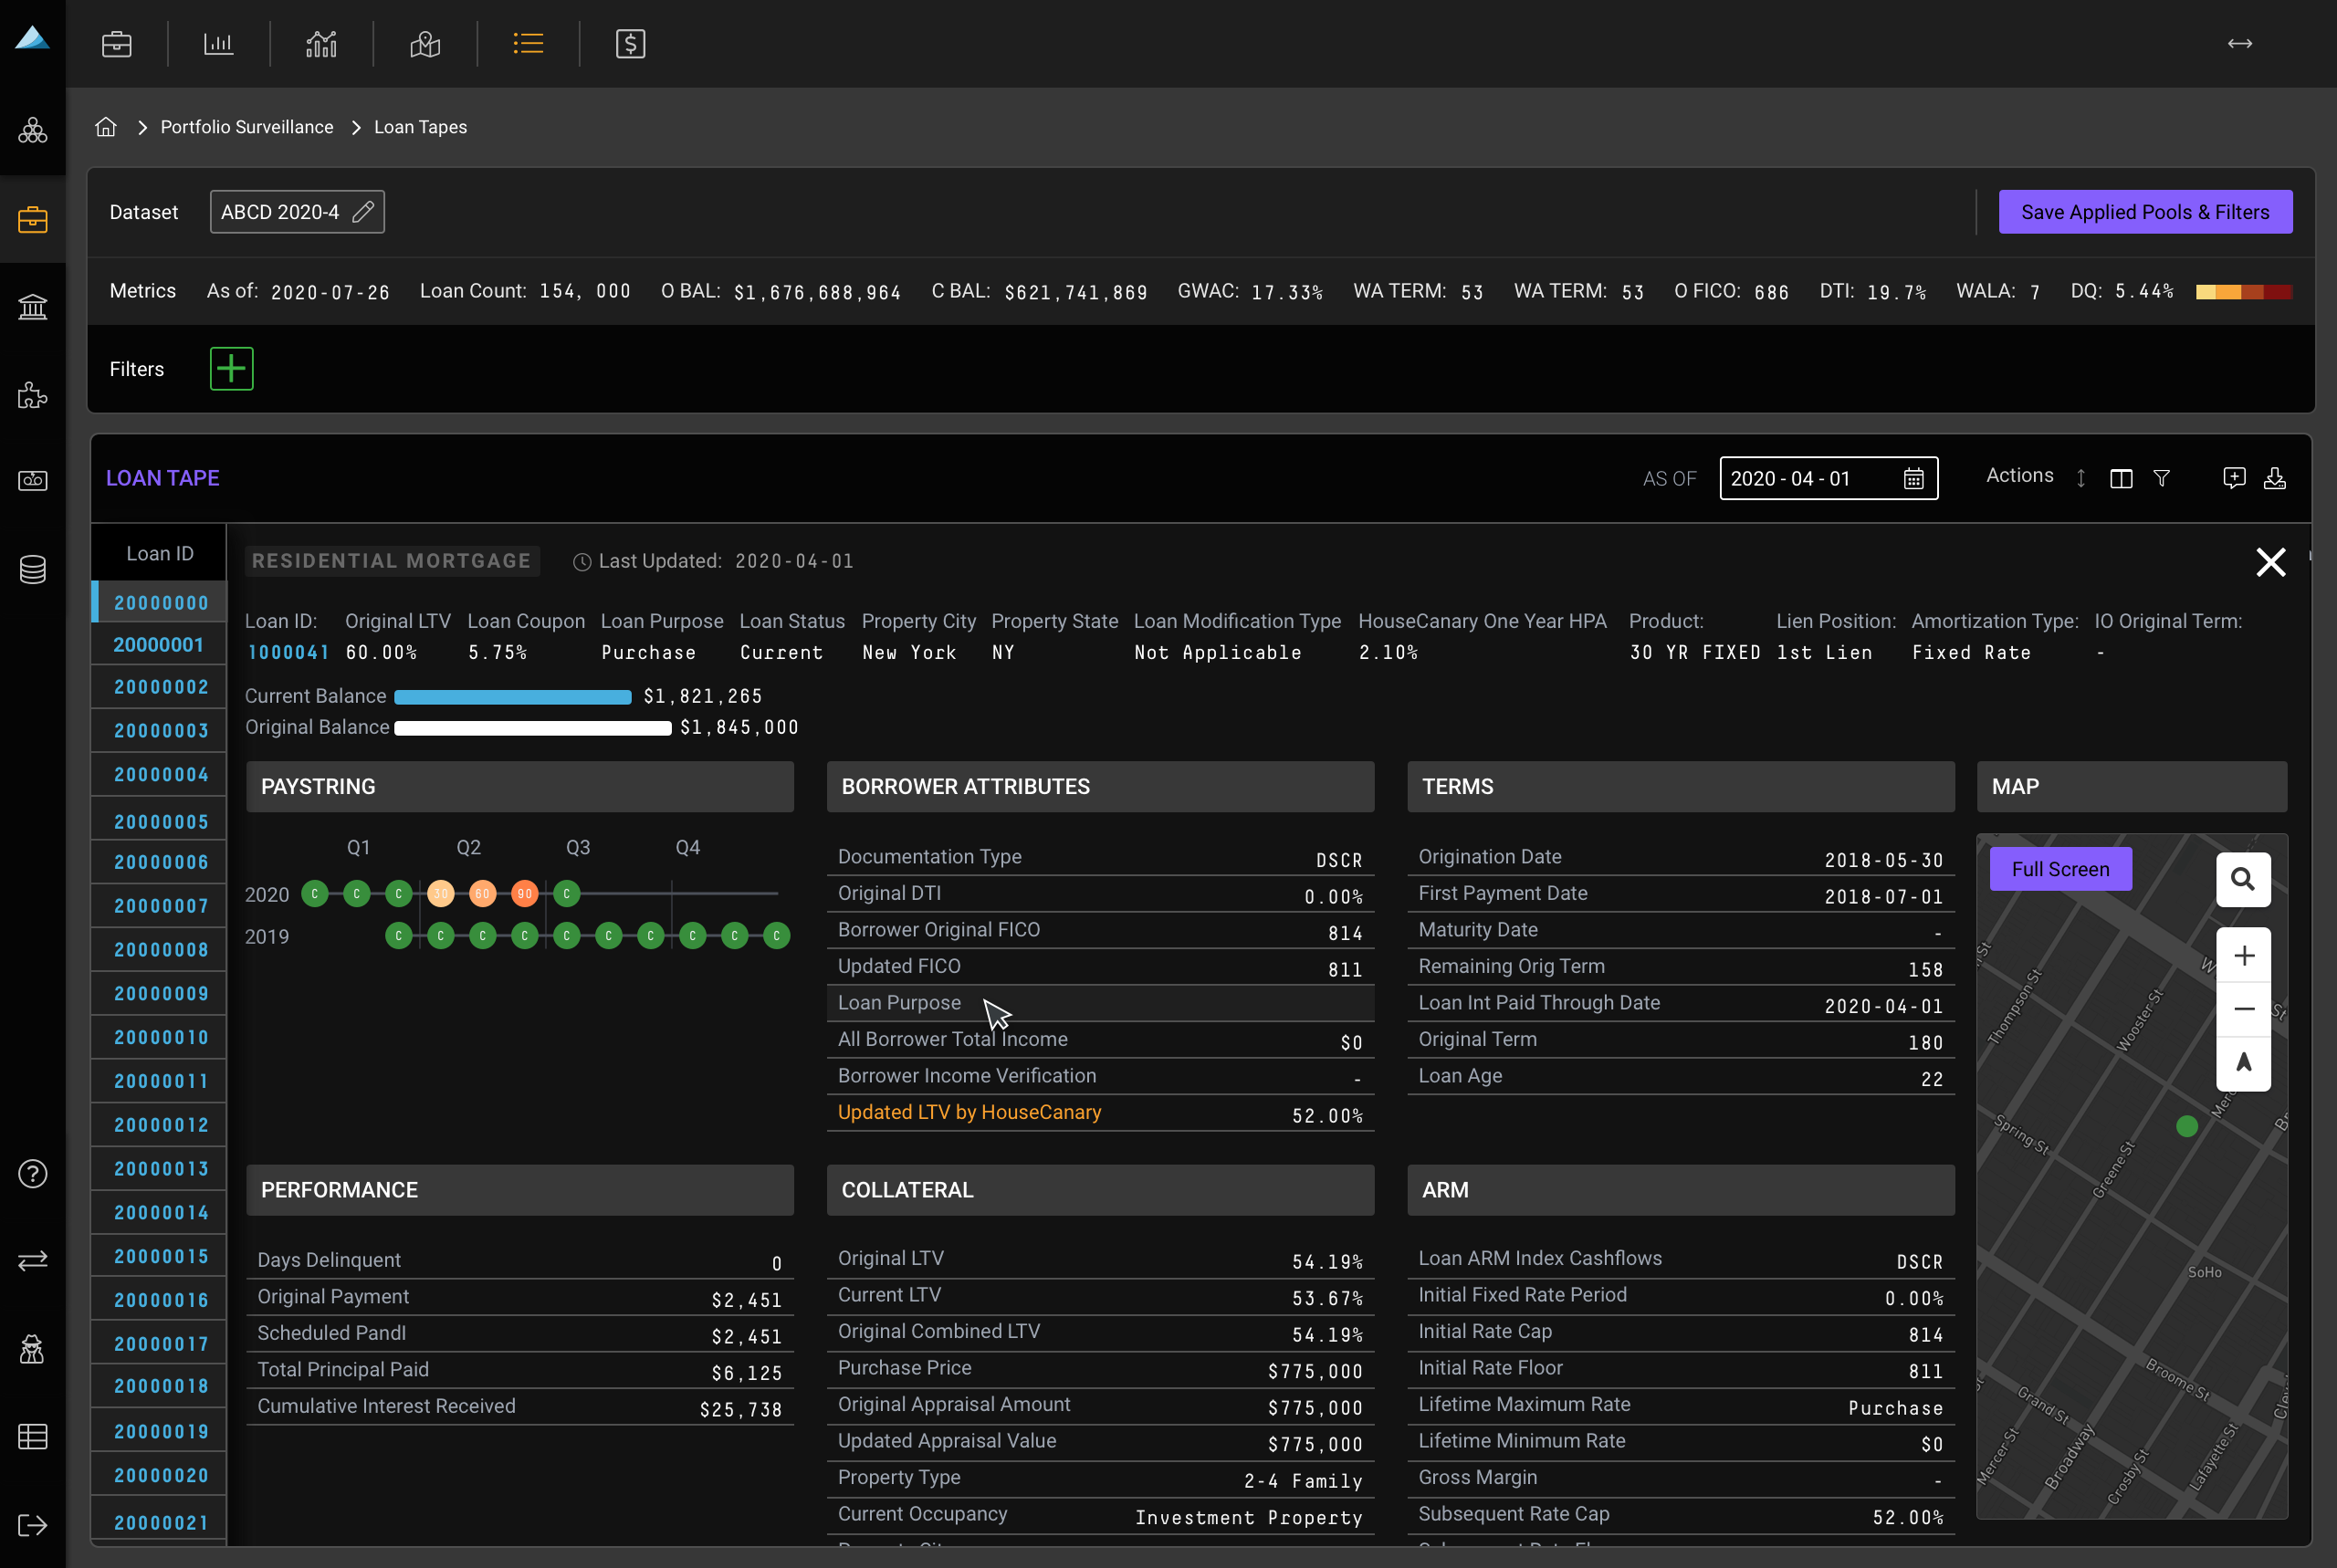The image size is (2337, 1568).
Task: Navigate to Portfolio Surveillance breadcrumb
Action: coord(247,127)
